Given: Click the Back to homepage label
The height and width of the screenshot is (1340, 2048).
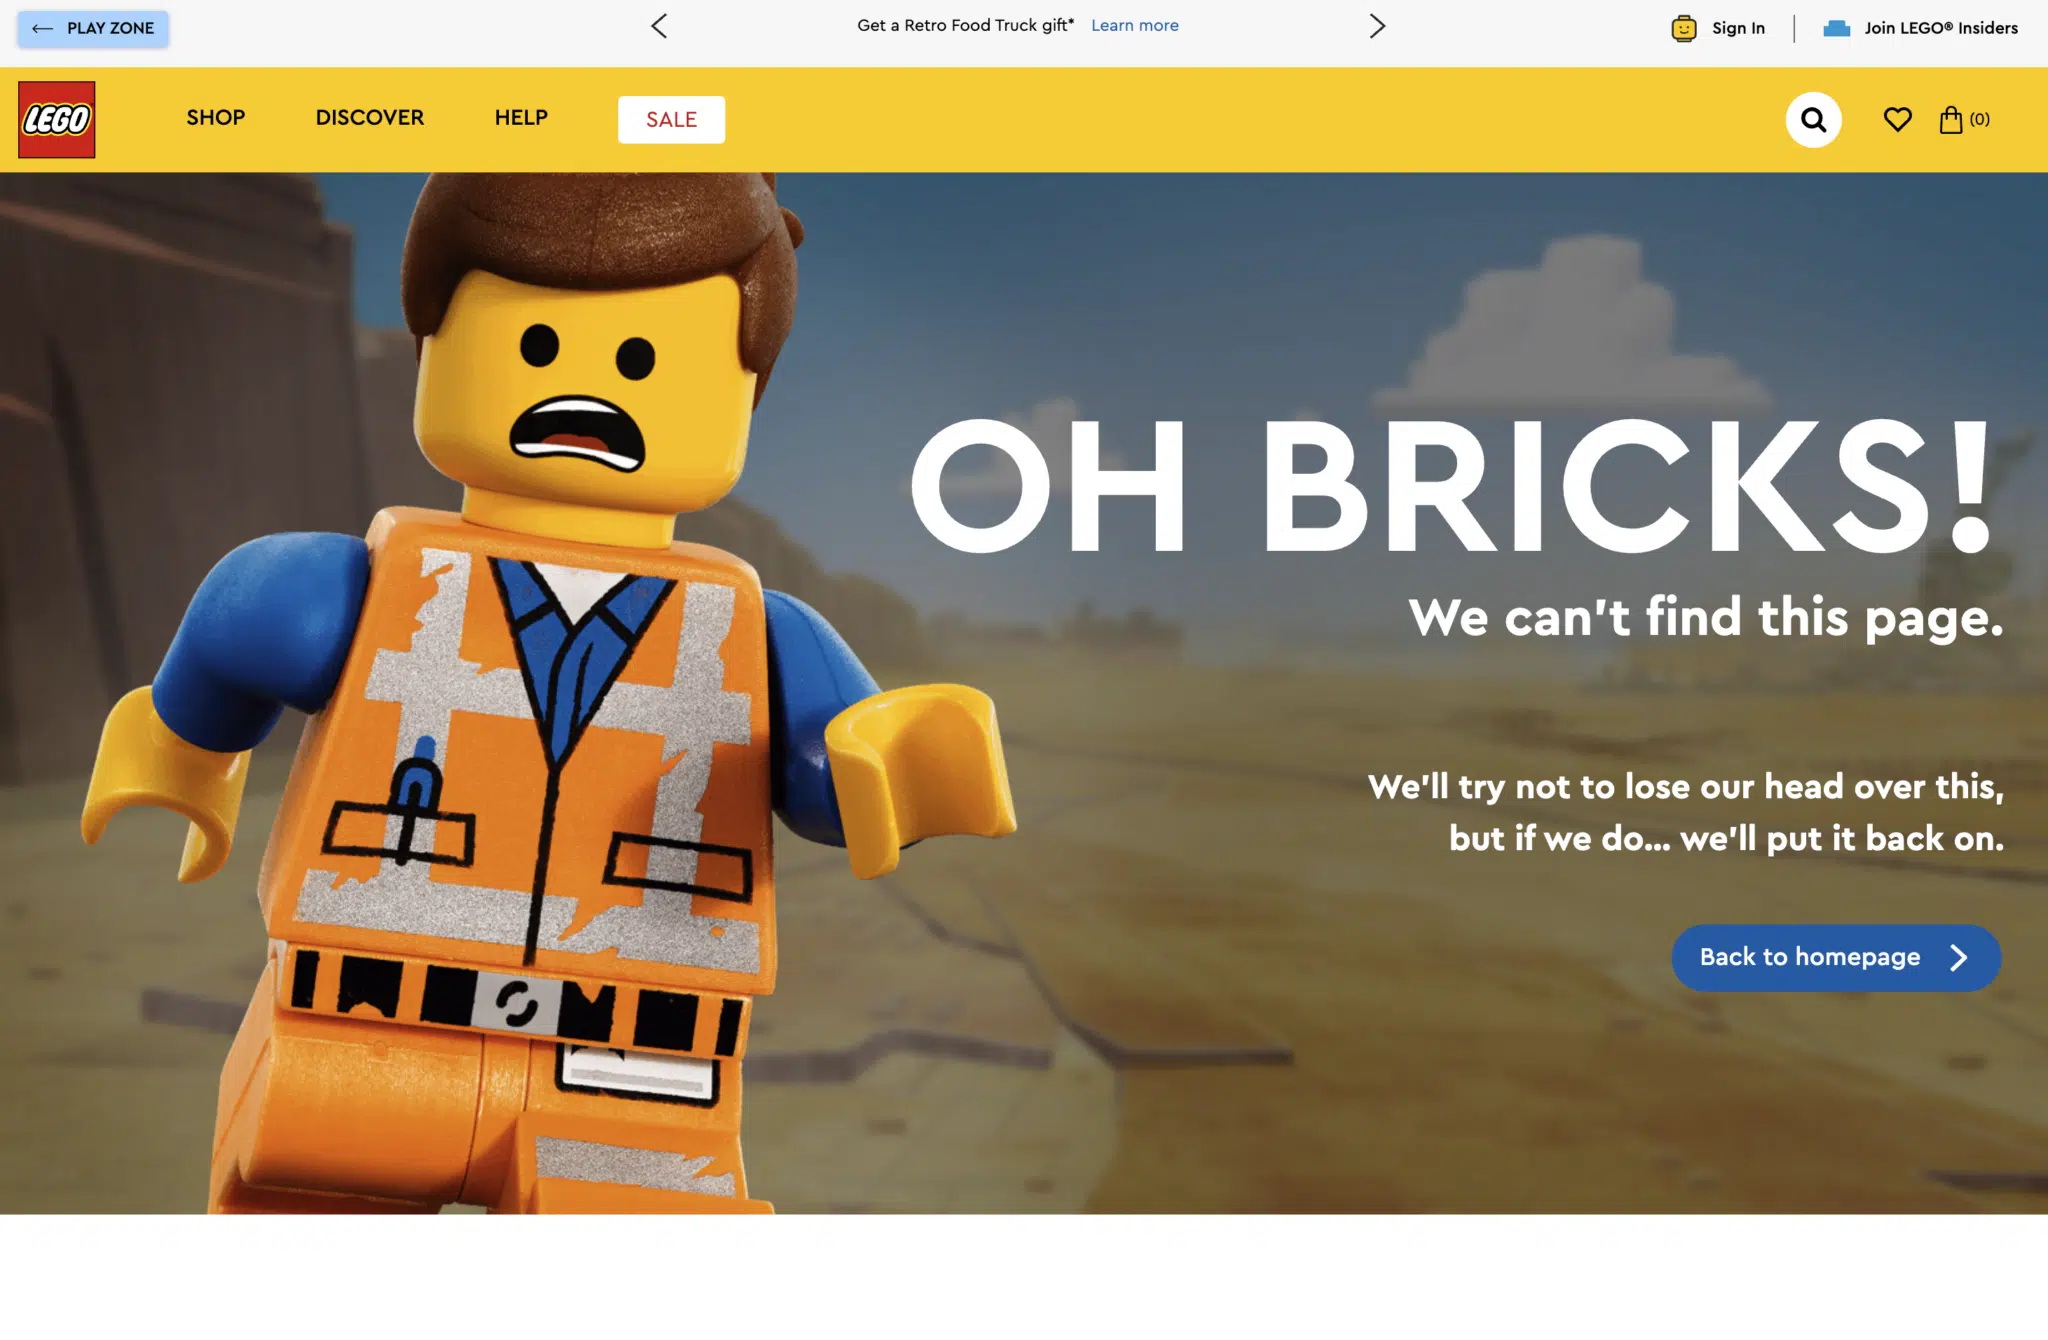Looking at the screenshot, I should click(1809, 957).
